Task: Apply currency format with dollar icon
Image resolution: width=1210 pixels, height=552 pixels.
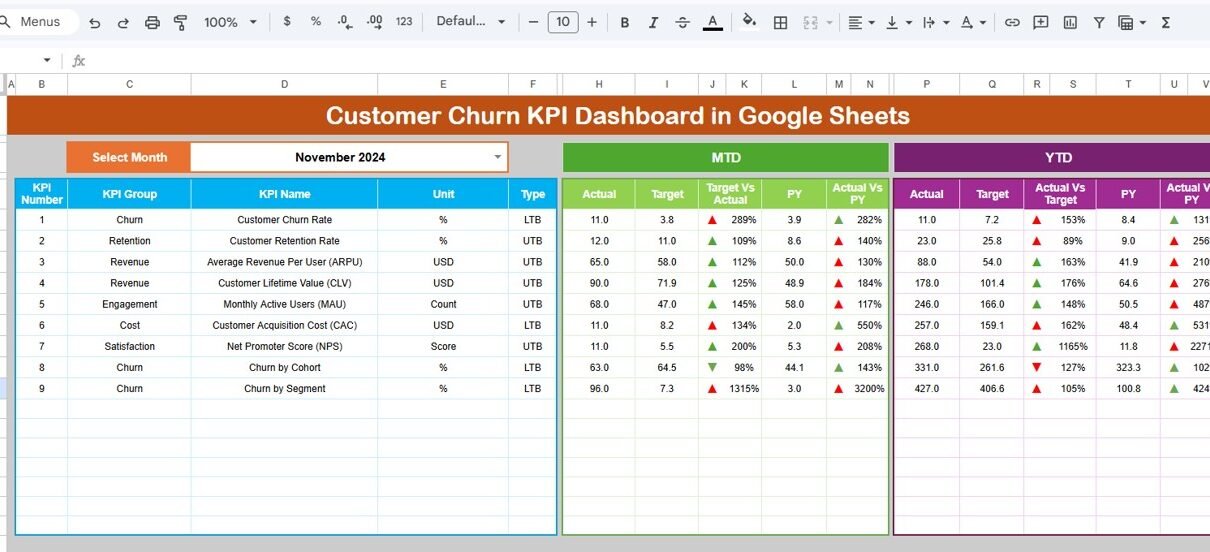Action: tap(287, 22)
